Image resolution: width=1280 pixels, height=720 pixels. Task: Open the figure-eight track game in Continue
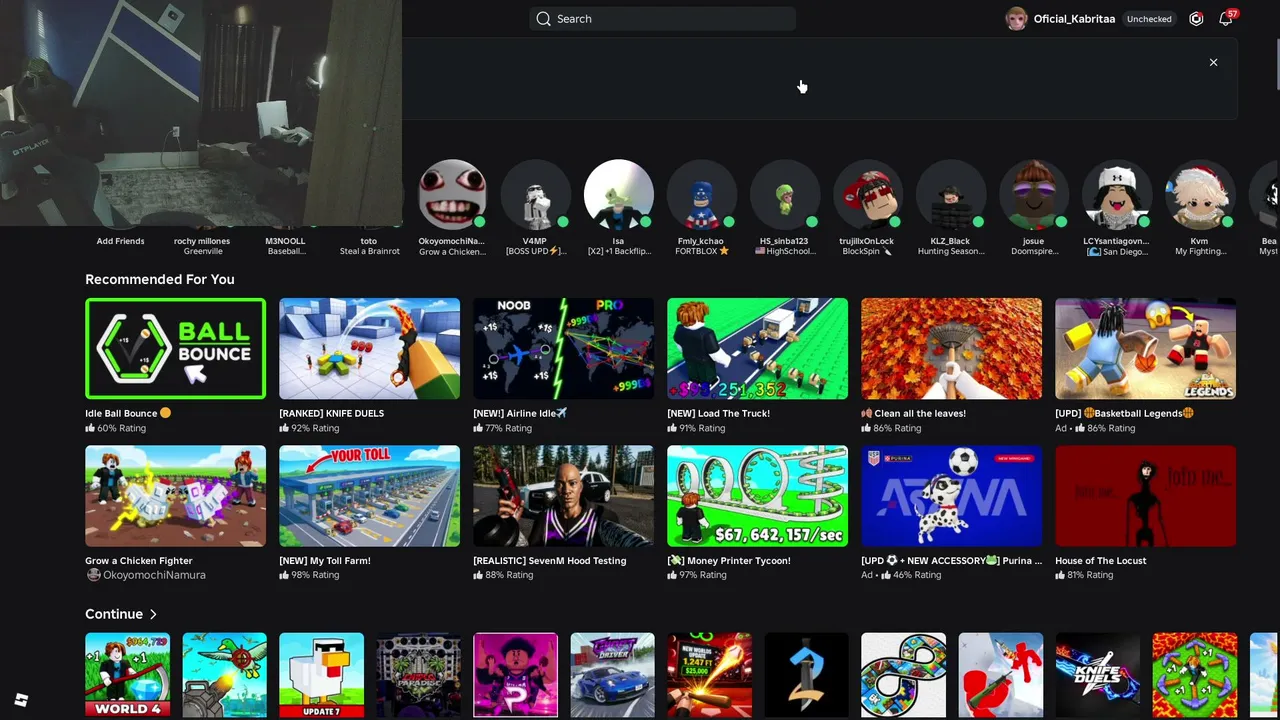click(x=904, y=675)
